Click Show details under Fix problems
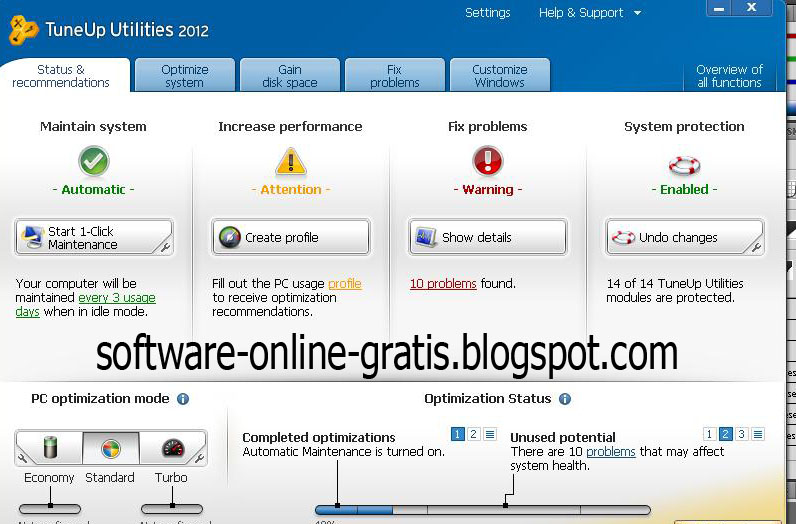796x524 pixels. 487,237
